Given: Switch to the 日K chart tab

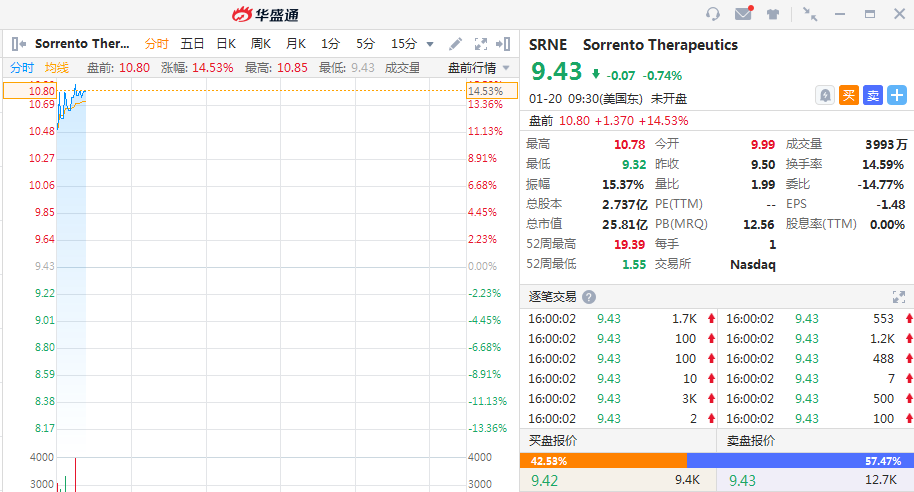Looking at the screenshot, I should pyautogui.click(x=226, y=44).
